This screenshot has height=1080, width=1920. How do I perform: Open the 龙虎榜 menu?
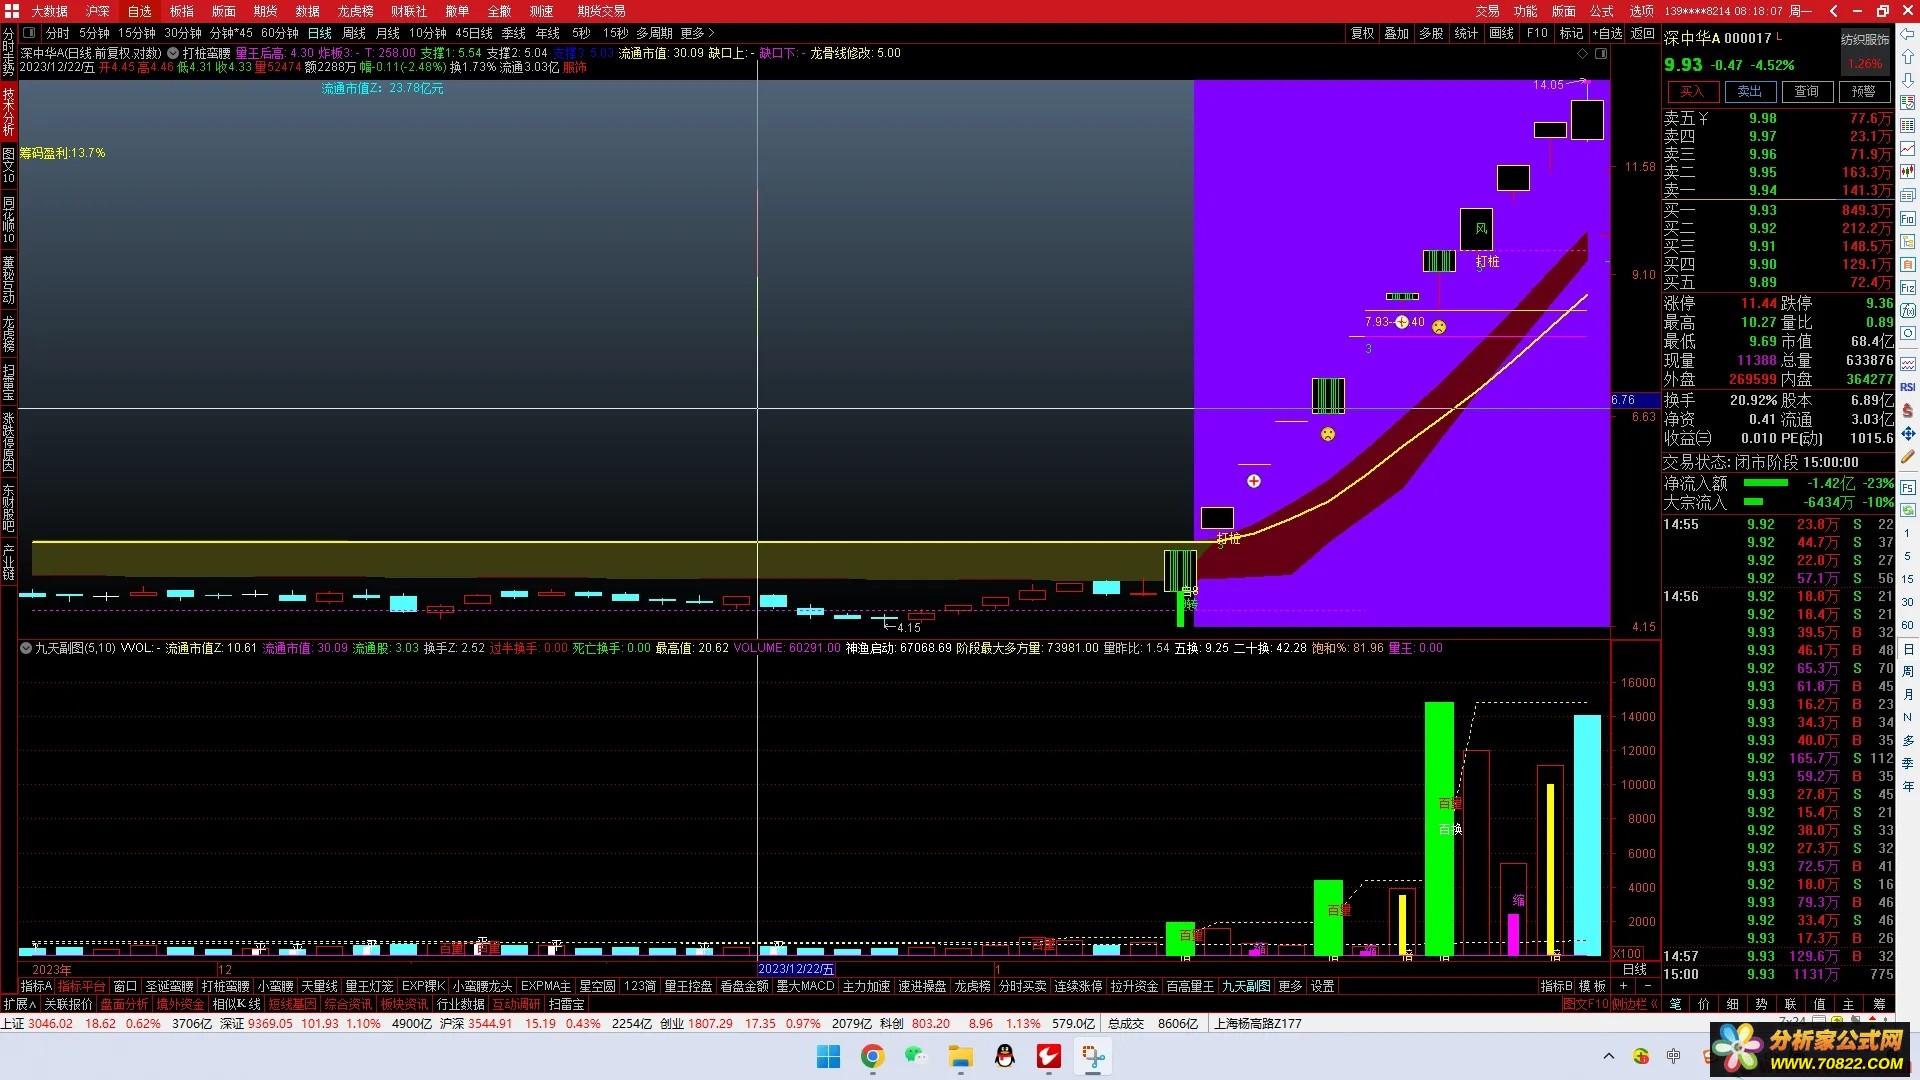point(355,11)
